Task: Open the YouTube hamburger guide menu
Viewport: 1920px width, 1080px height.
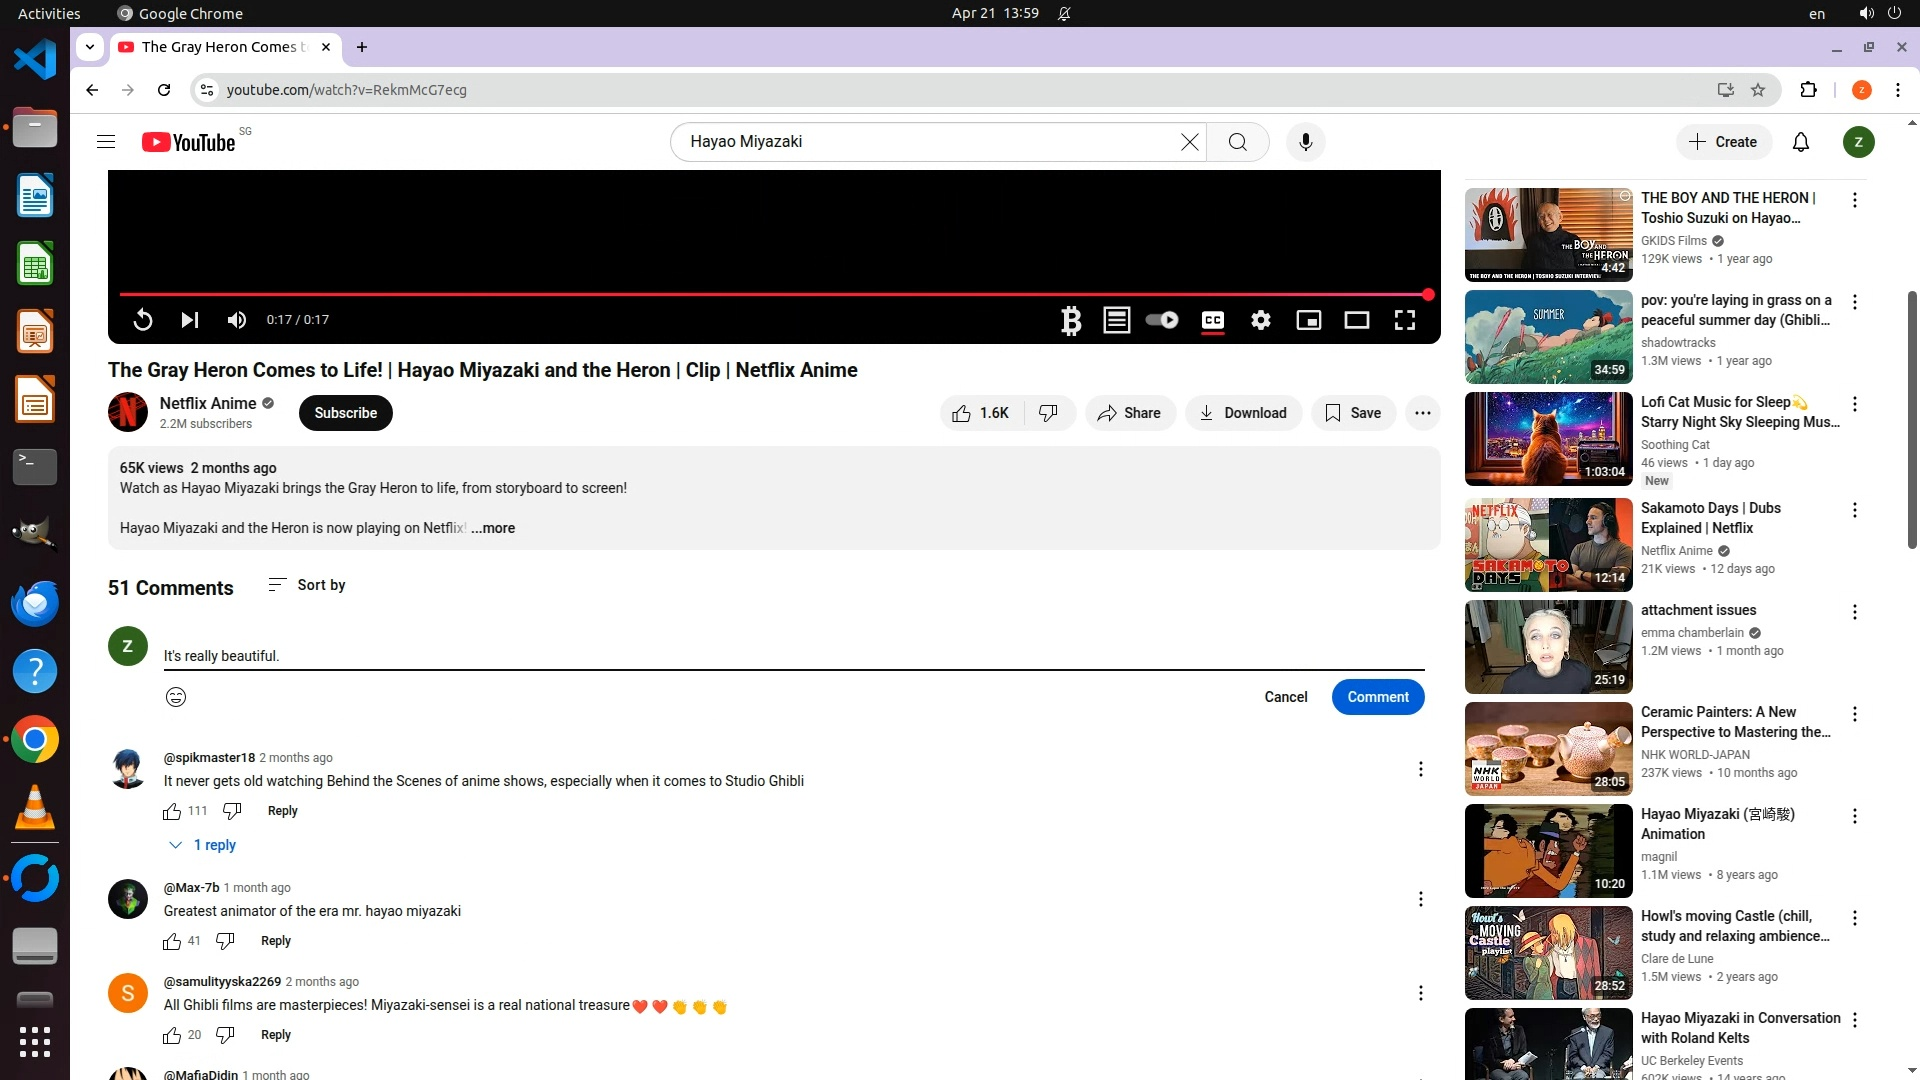Action: coord(106,142)
